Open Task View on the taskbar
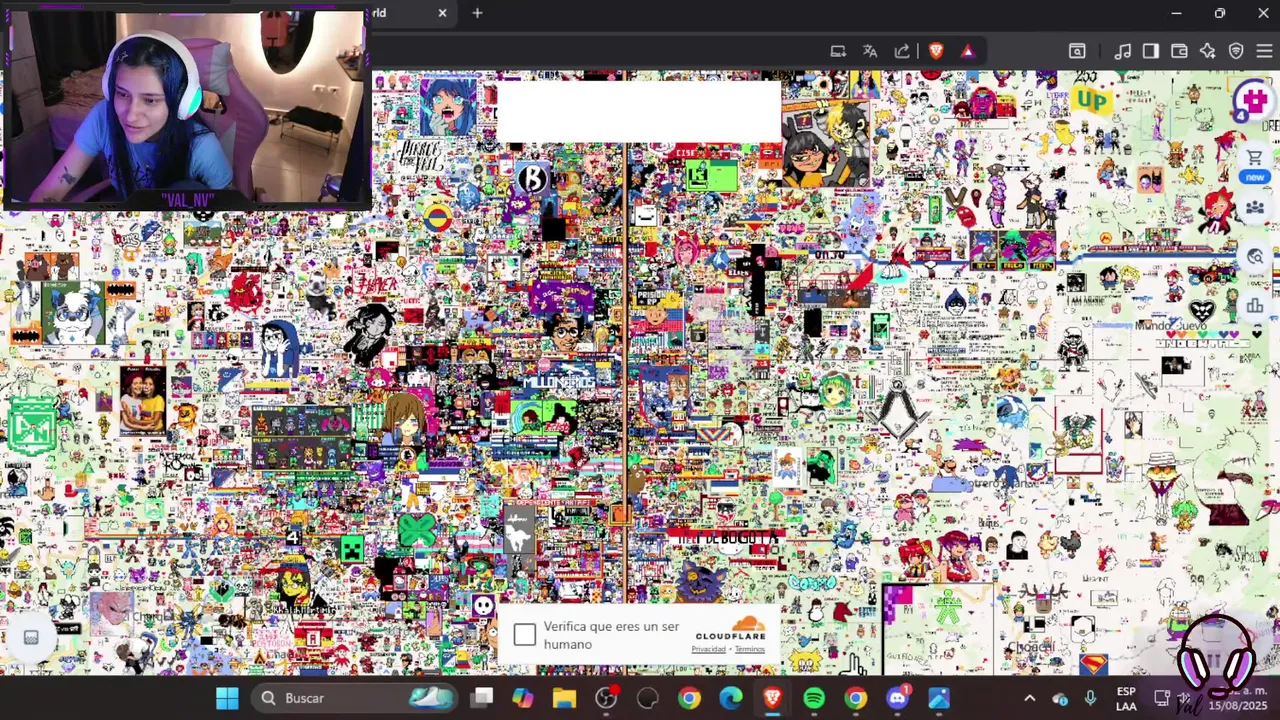Image resolution: width=1280 pixels, height=720 pixels. pos(483,698)
